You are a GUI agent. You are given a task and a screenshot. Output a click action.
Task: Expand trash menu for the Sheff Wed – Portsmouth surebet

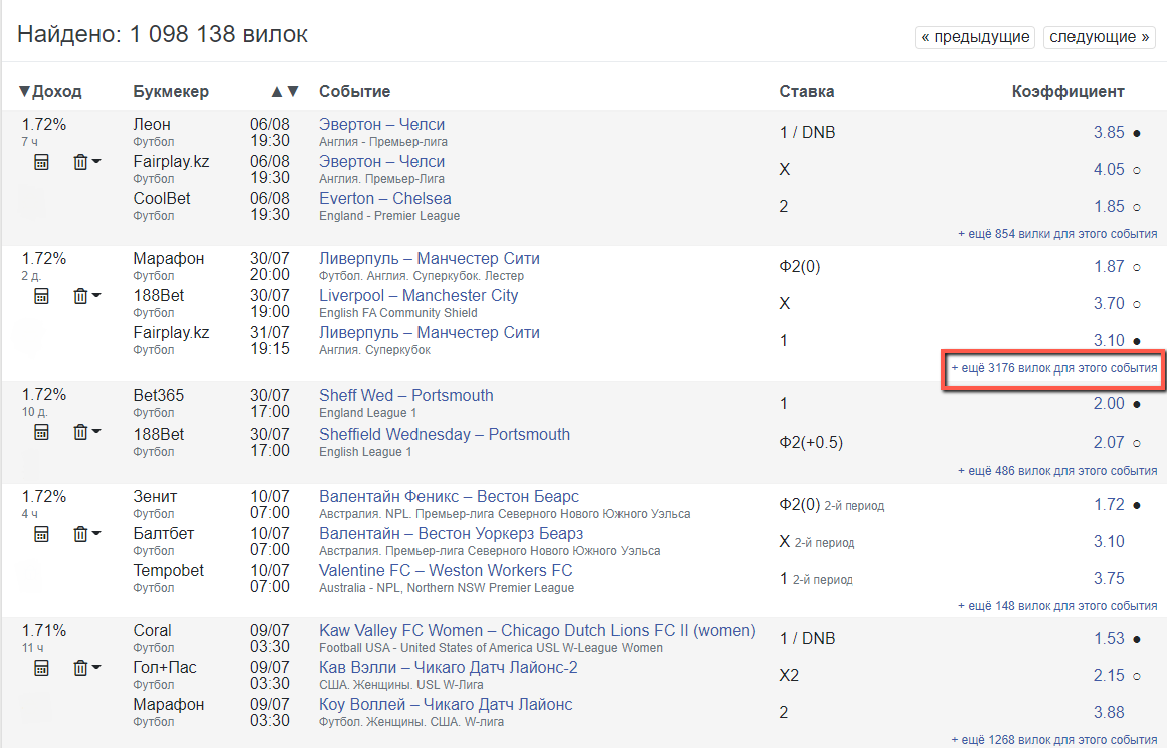pyautogui.click(x=86, y=432)
